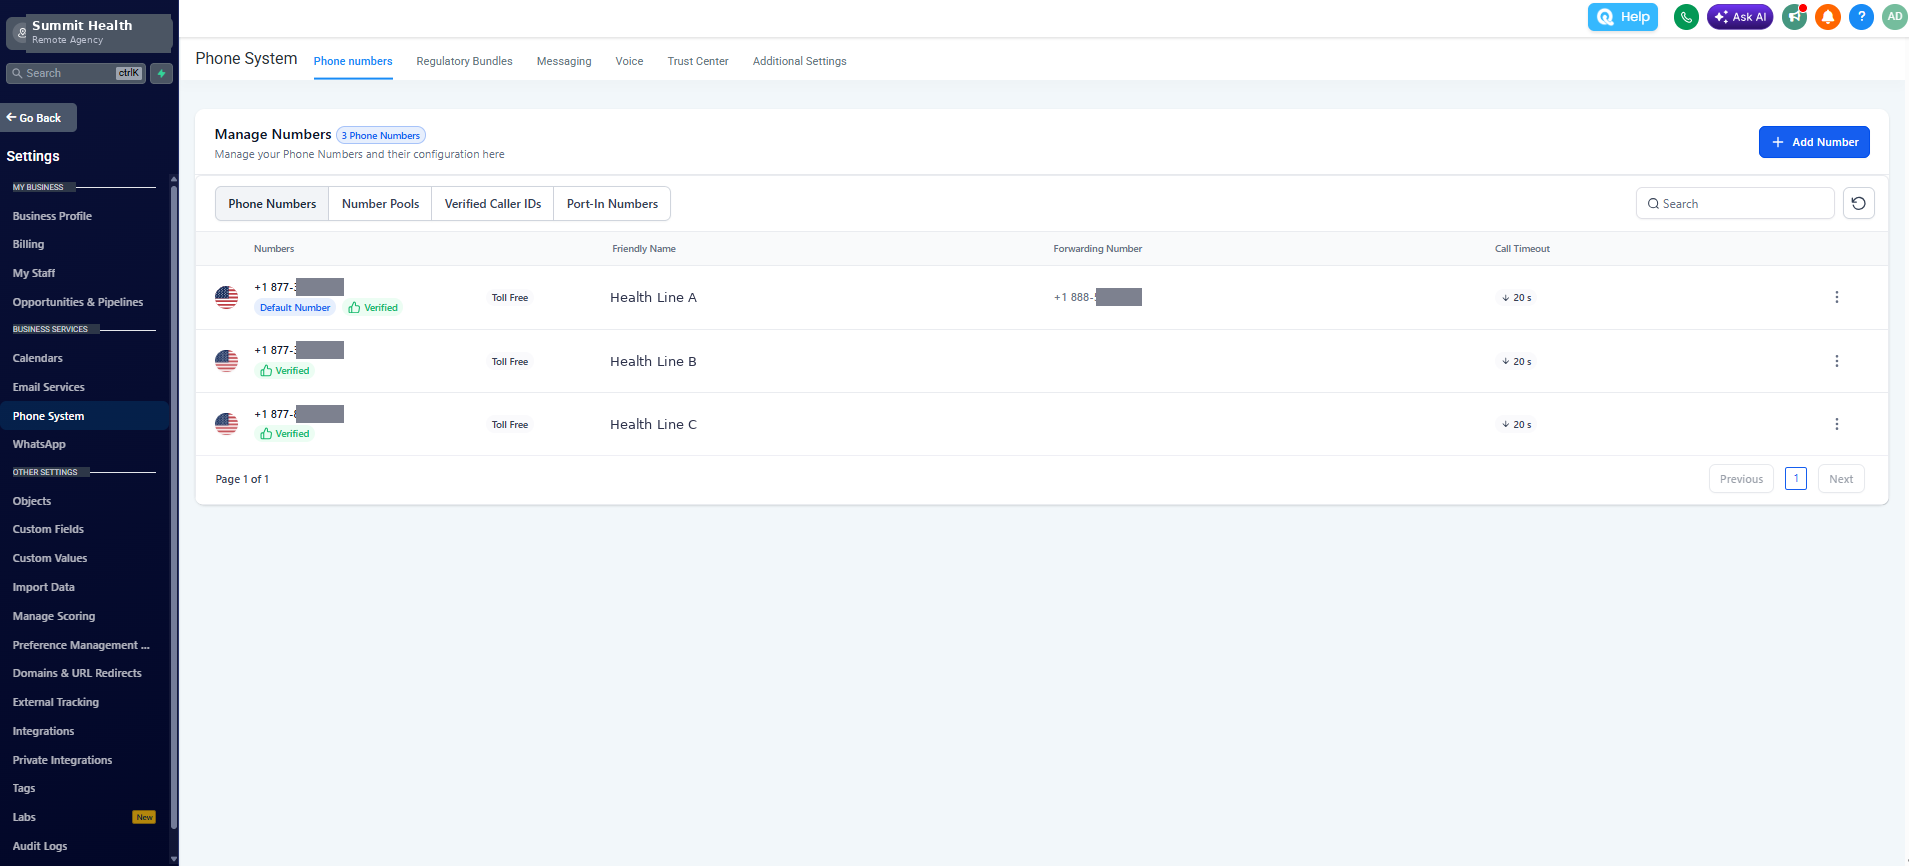The width and height of the screenshot is (1909, 866).
Task: Open Manage Scoring in sidebar
Action: pyautogui.click(x=54, y=616)
